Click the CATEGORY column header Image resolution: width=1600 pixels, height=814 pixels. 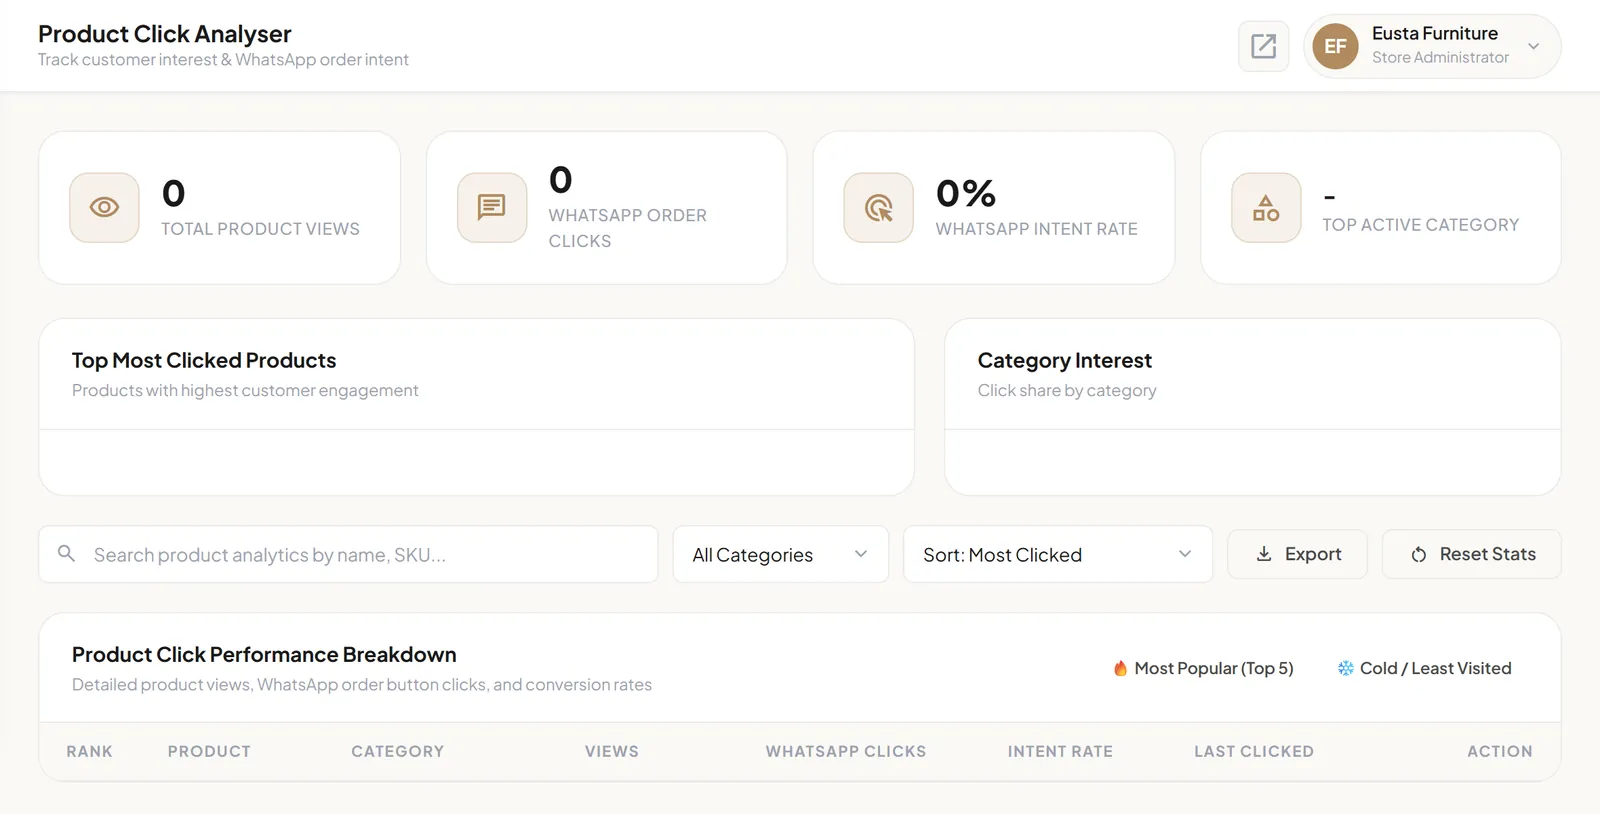397,751
